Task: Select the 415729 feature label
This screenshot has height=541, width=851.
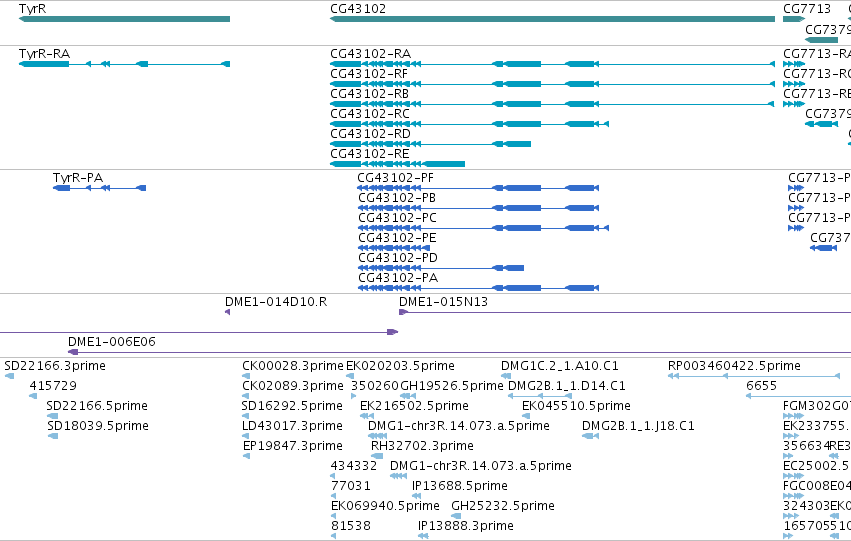Action: click(x=53, y=386)
